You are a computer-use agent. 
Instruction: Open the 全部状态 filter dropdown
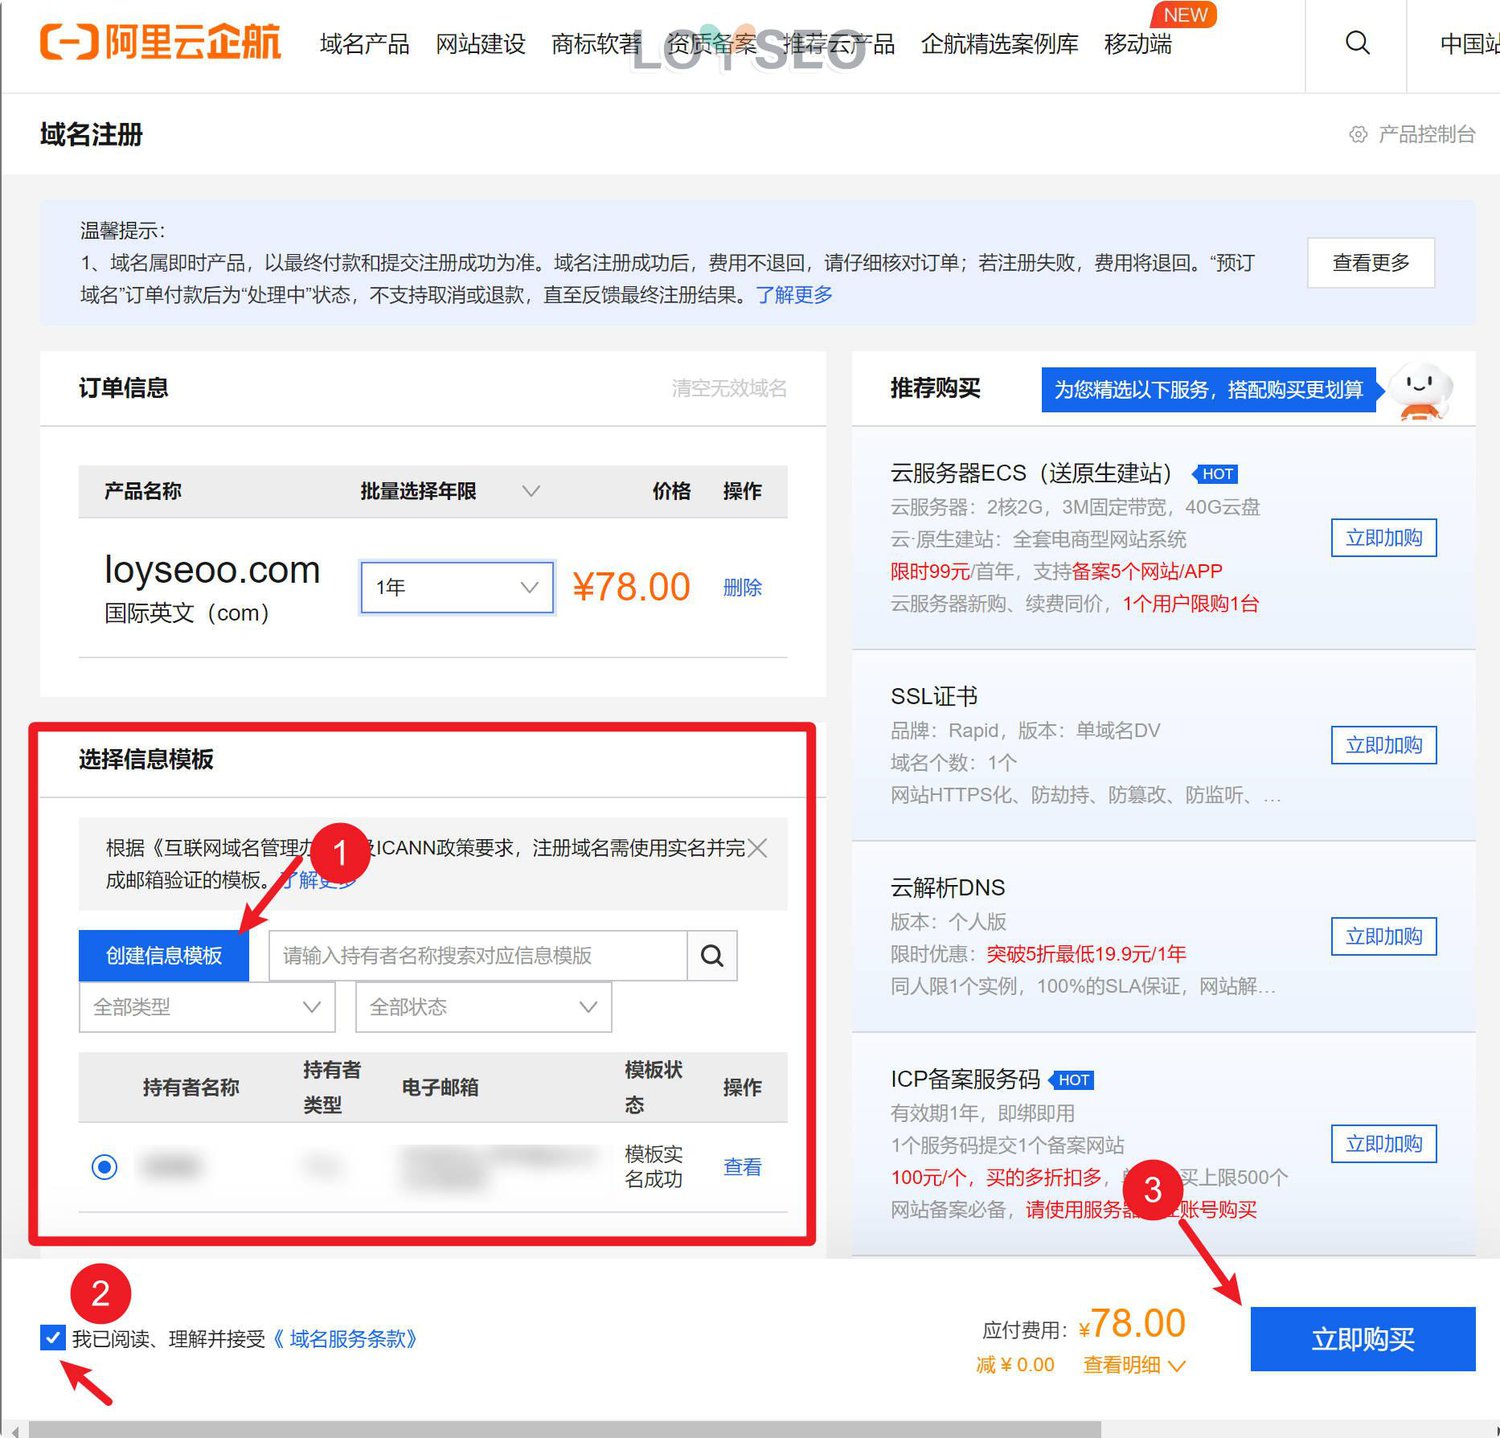tap(484, 1007)
